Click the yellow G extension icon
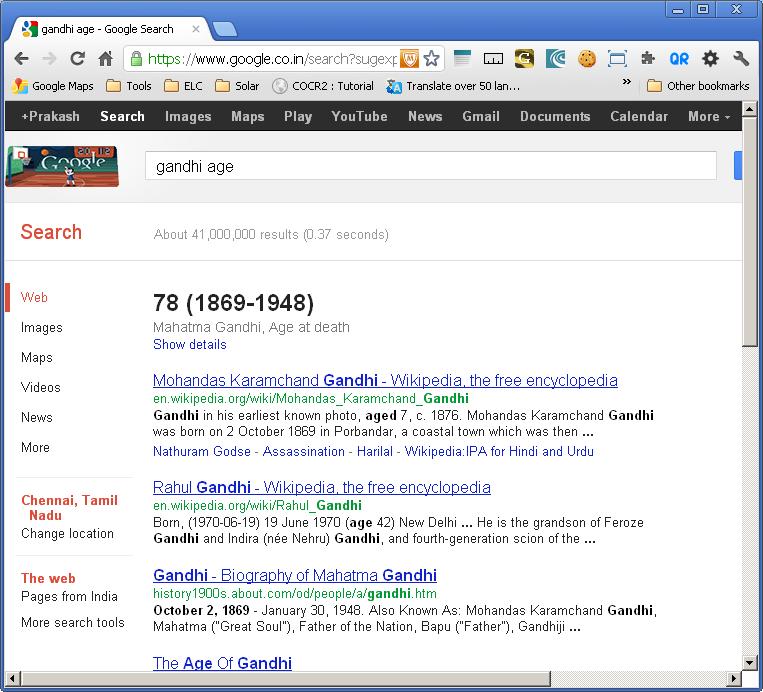This screenshot has width=763, height=692. [524, 59]
